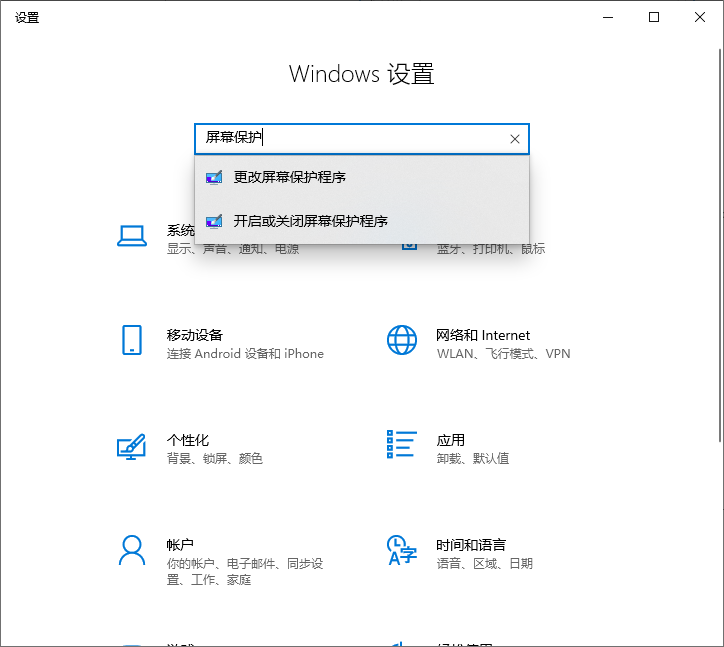Click the 连接 Android 设备和 iPhone description

pyautogui.click(x=245, y=354)
